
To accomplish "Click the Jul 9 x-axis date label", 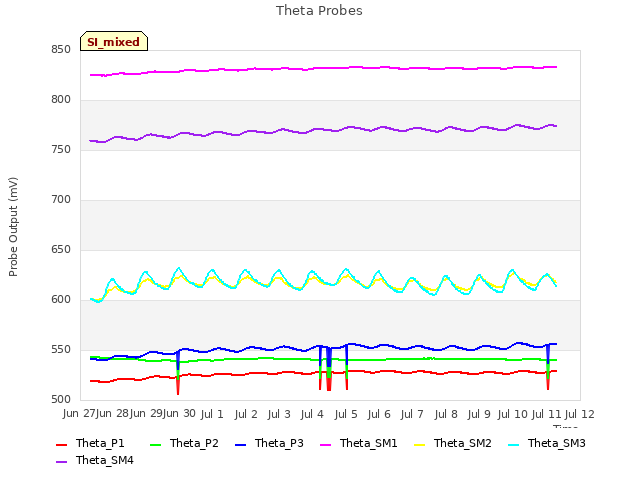I will click(x=479, y=415).
